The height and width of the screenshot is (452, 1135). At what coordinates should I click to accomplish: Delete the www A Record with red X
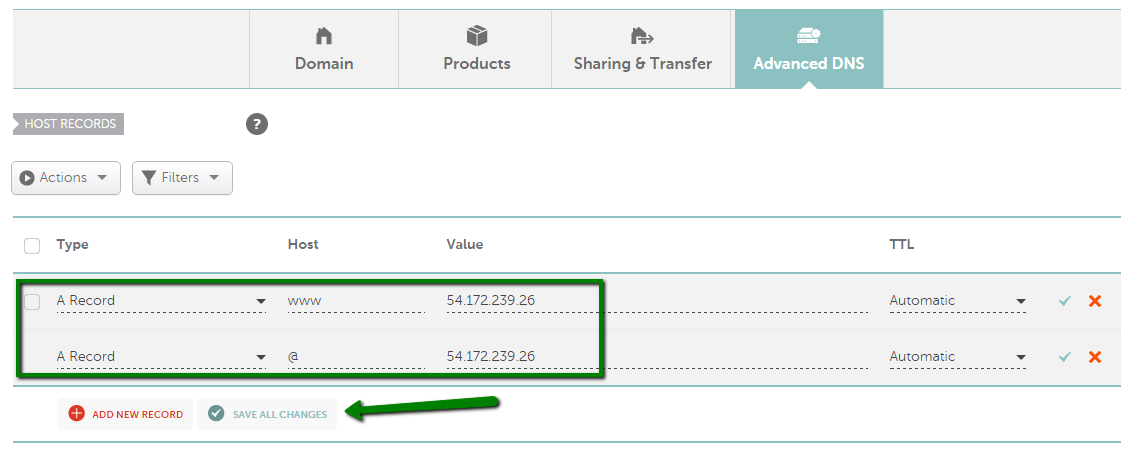pyautogui.click(x=1095, y=301)
